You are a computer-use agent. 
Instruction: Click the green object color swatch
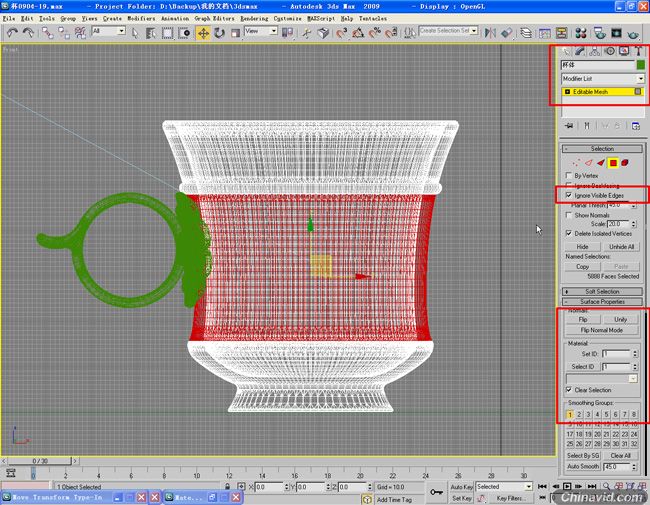point(640,65)
